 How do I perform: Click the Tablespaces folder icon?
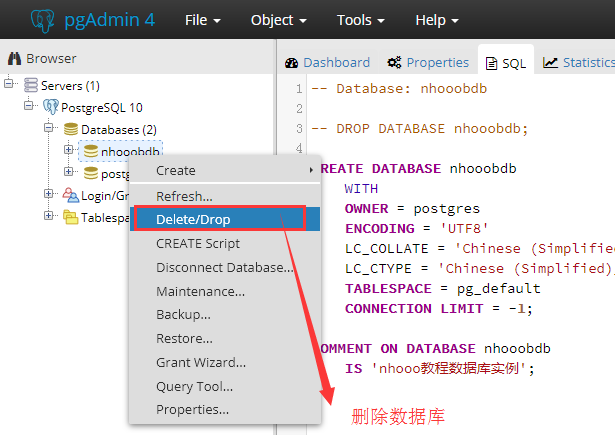pos(70,217)
